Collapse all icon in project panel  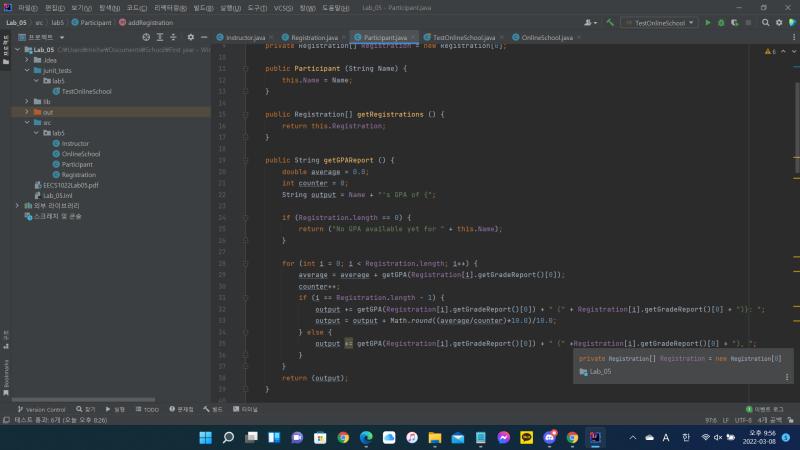[x=173, y=37]
